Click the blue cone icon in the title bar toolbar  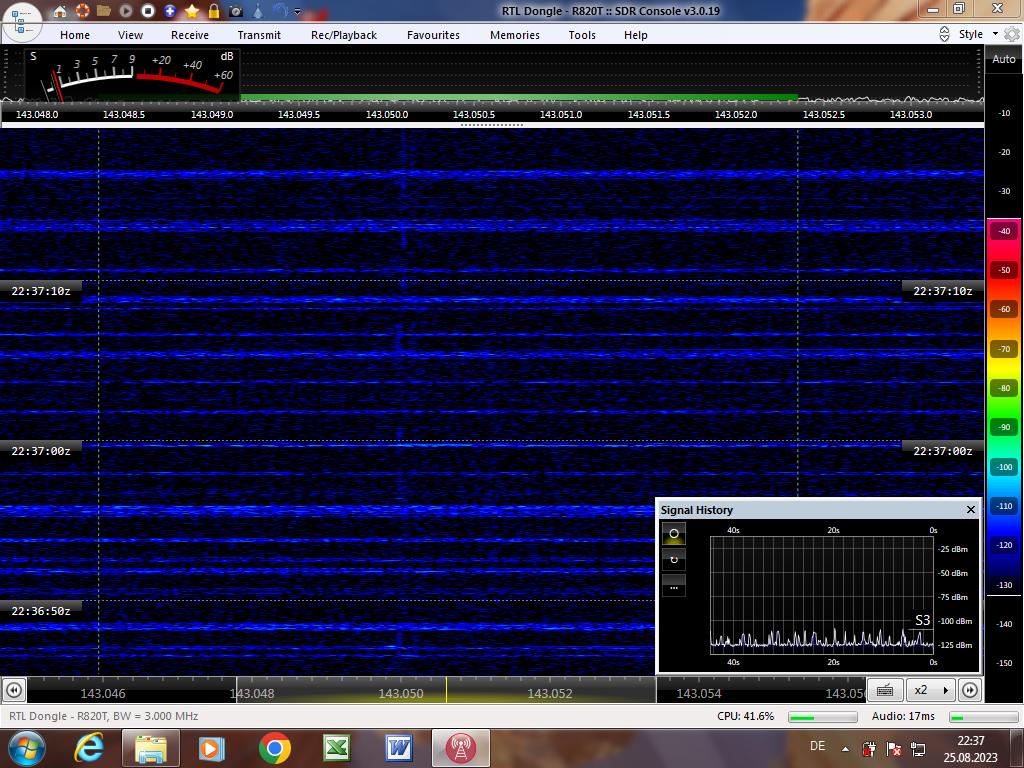coord(258,10)
